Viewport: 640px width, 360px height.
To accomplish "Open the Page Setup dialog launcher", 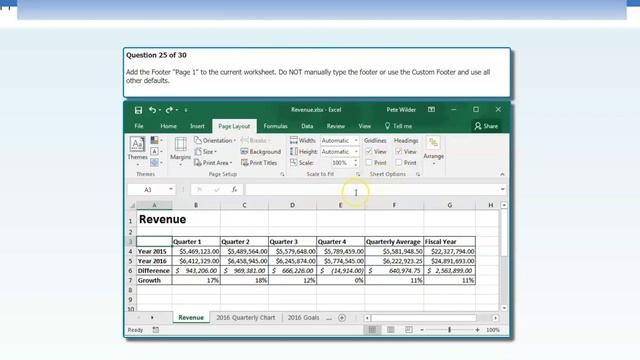I will (x=282, y=174).
